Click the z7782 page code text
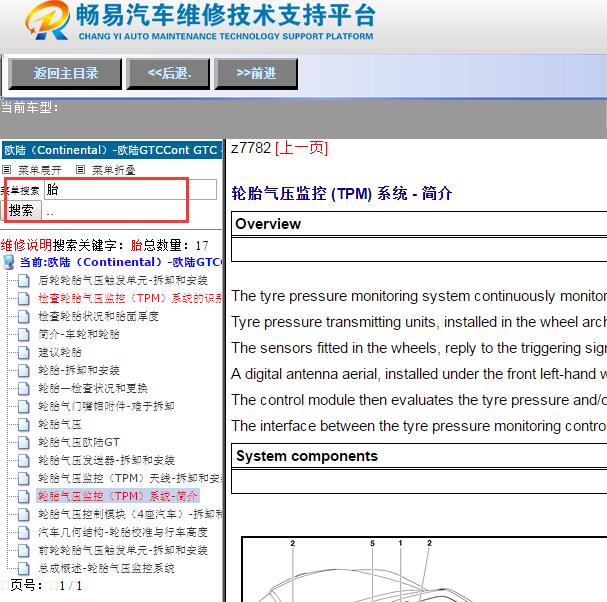This screenshot has height=602, width=607. [251, 148]
